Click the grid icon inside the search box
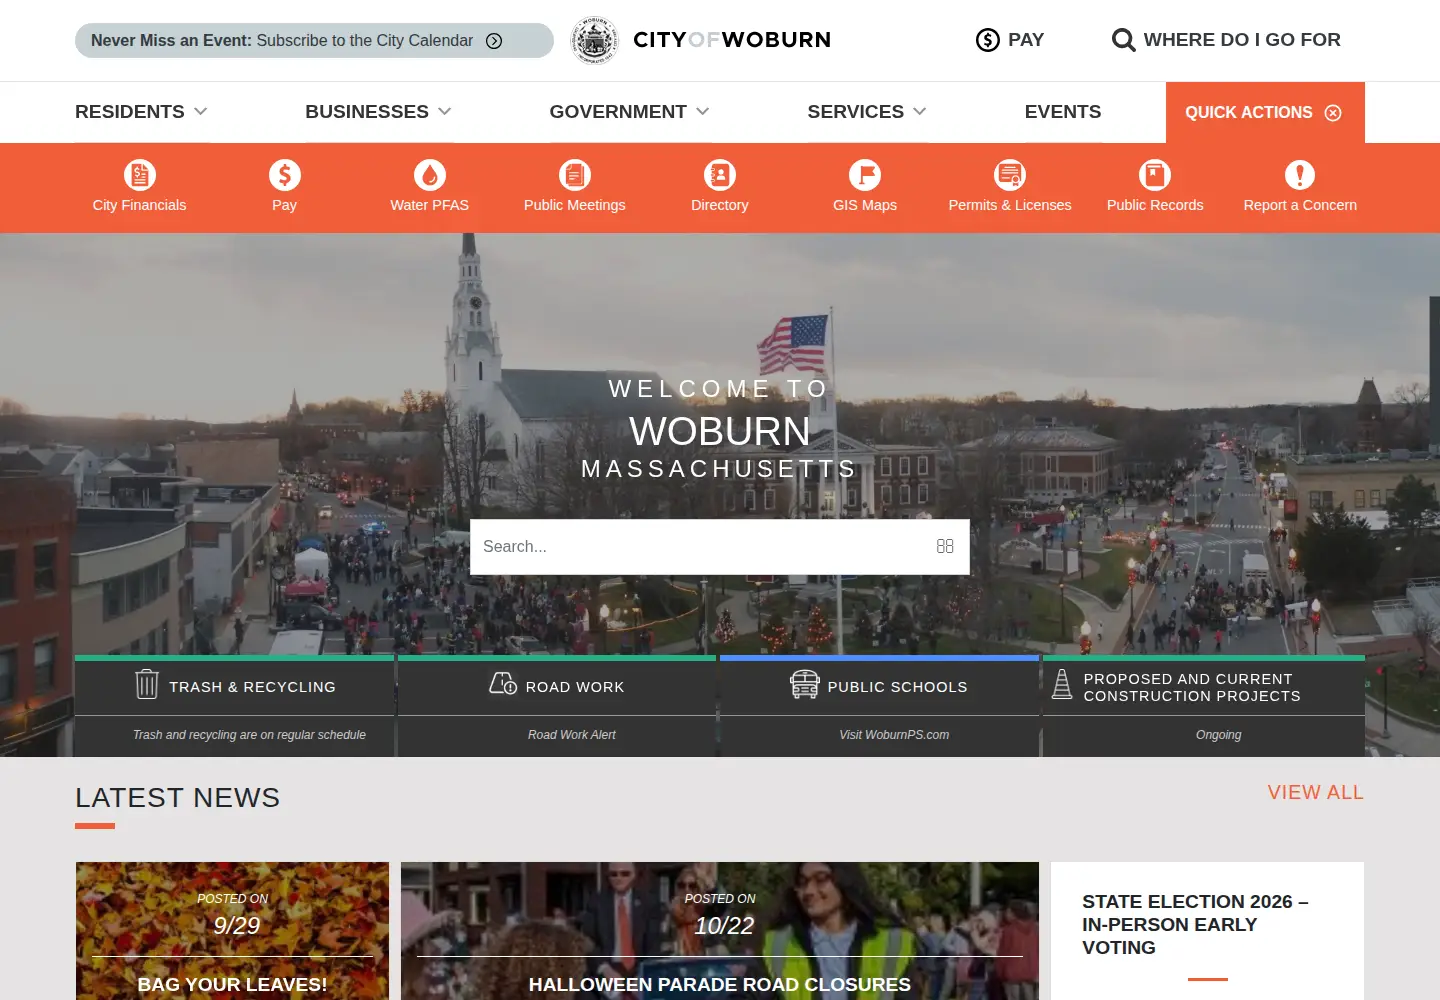1440x1000 pixels. pos(945,546)
